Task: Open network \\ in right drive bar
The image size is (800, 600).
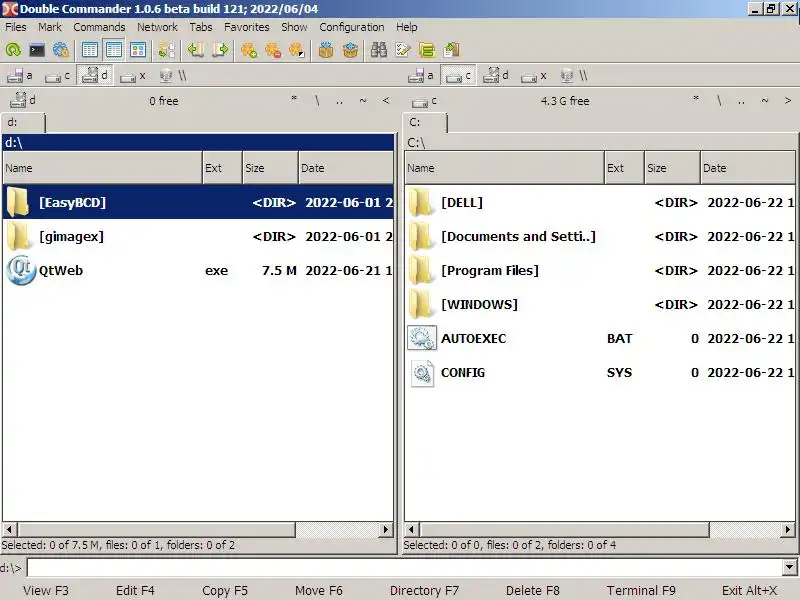Action: (x=573, y=76)
